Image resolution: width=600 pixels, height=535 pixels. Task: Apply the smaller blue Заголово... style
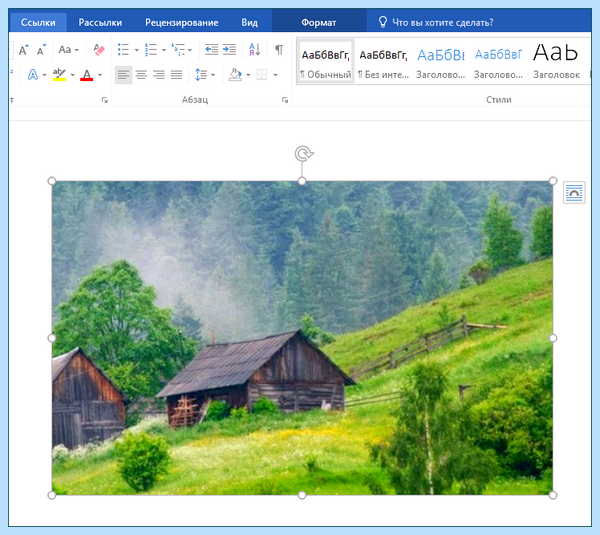(498, 62)
